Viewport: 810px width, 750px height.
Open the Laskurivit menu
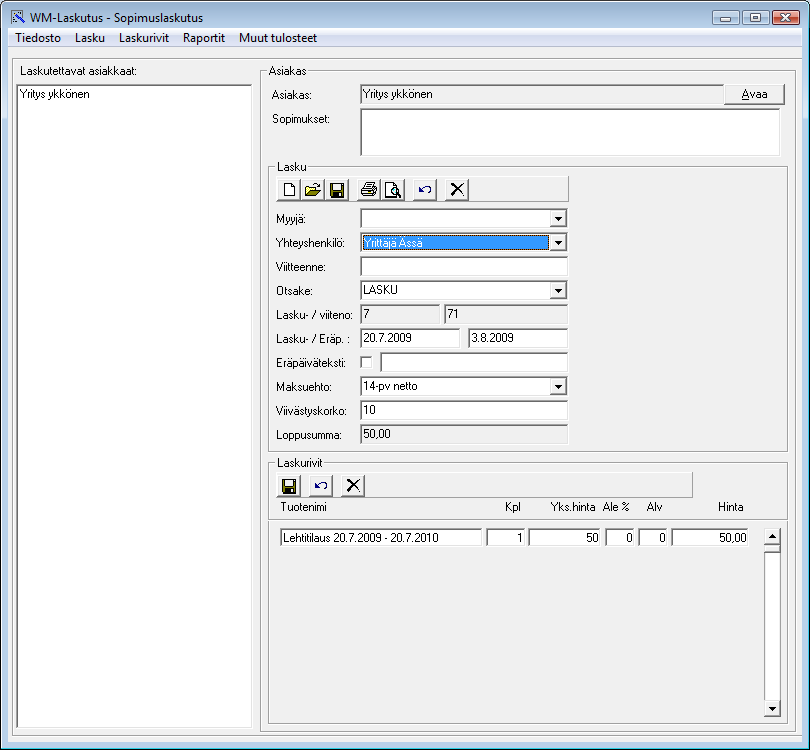pyautogui.click(x=144, y=38)
